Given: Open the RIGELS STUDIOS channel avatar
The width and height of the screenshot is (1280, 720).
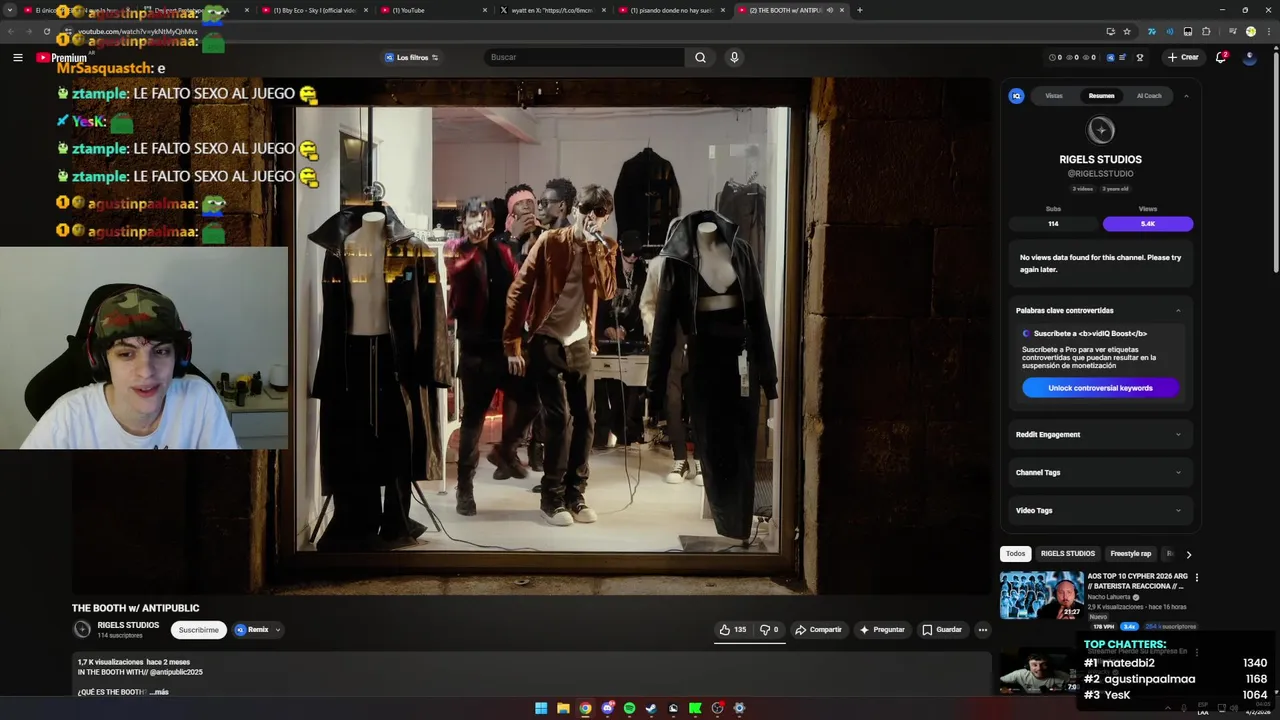Looking at the screenshot, I should click(82, 629).
